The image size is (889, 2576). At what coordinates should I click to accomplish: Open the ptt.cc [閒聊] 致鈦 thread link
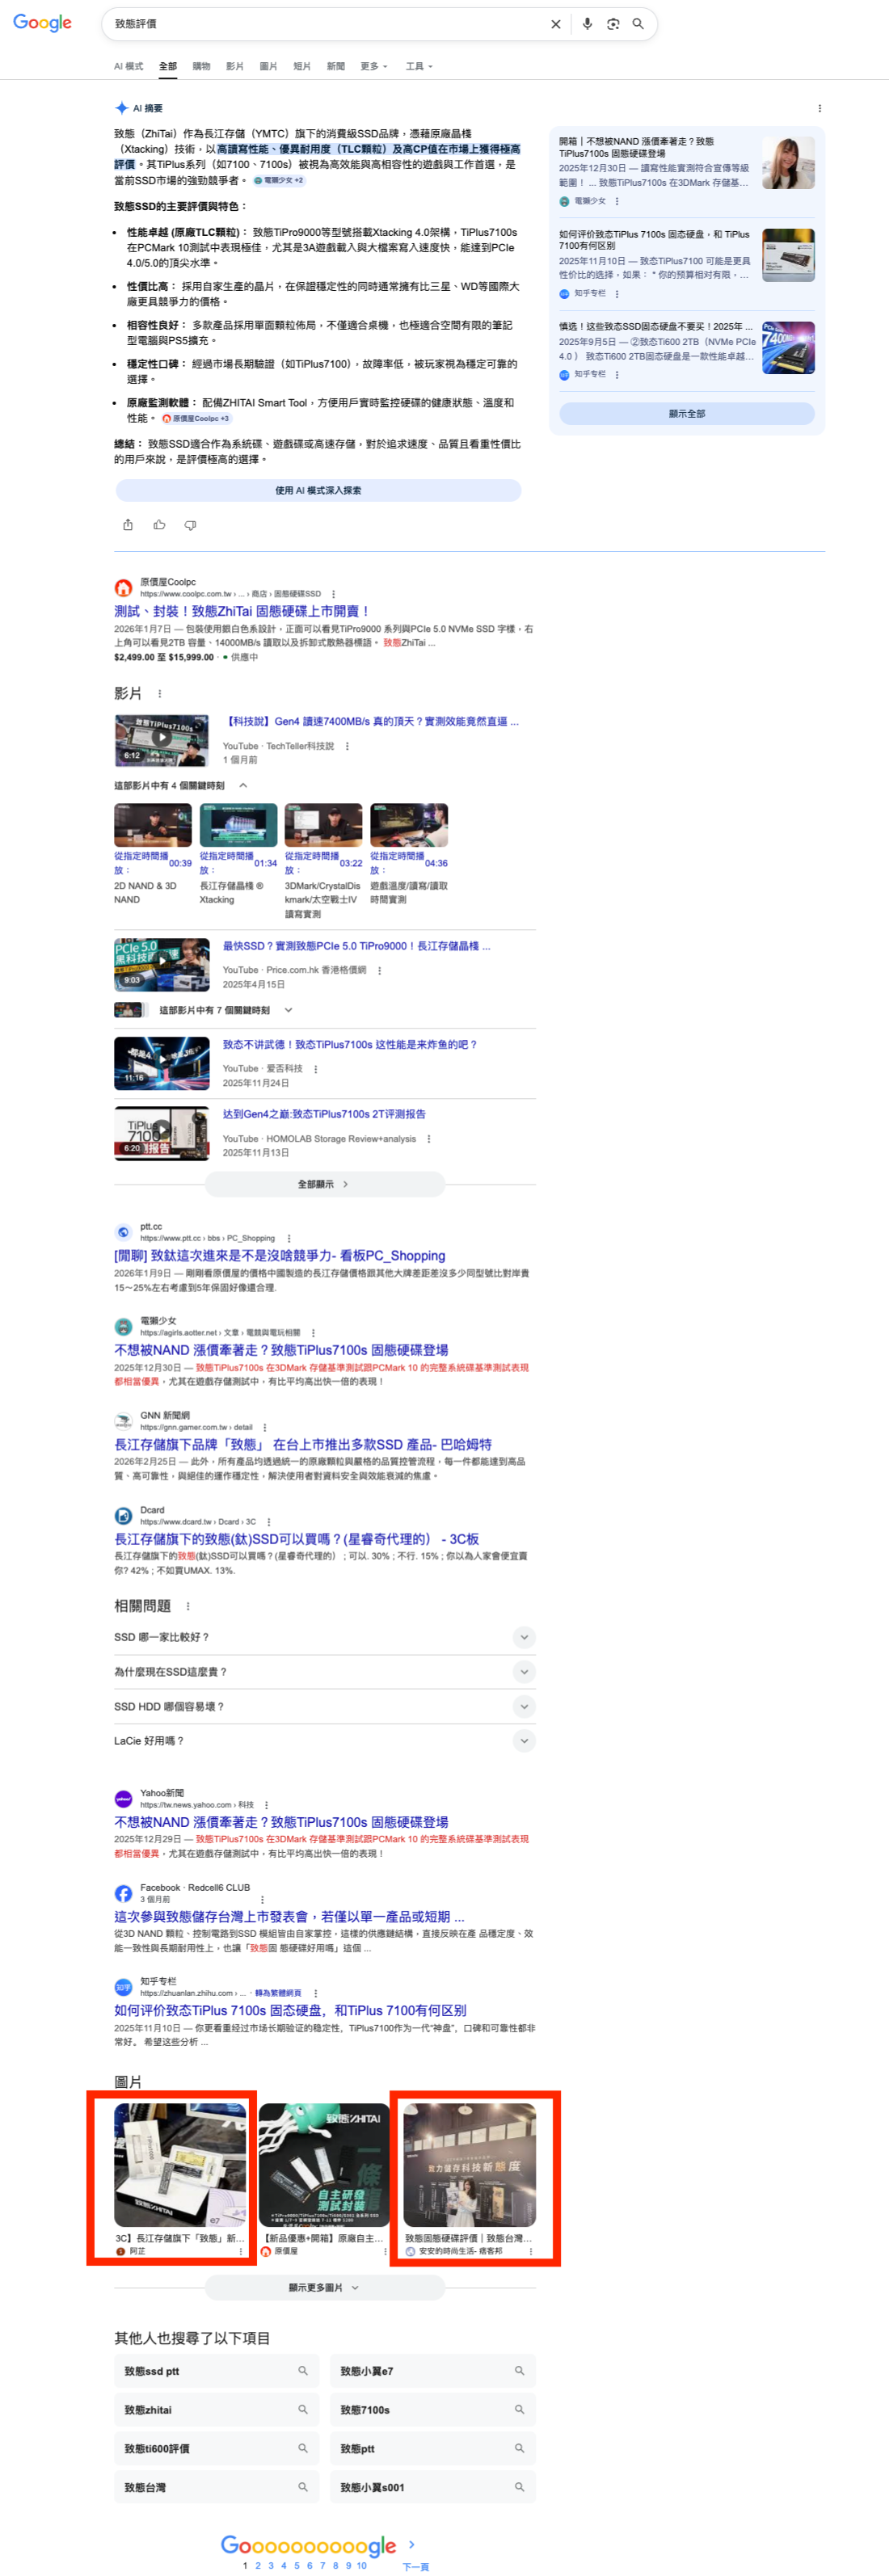[x=280, y=1255]
